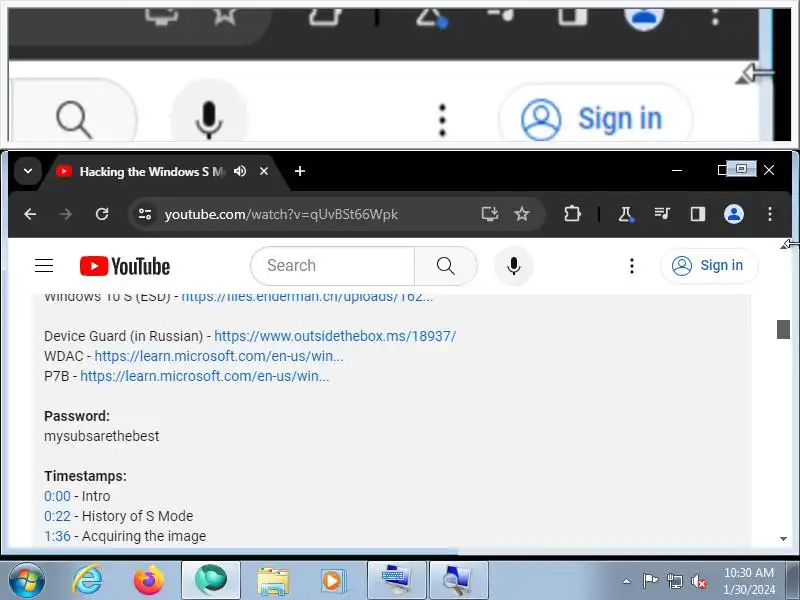Click the Show desktop strip at taskbar end
The width and height of the screenshot is (800, 600).
(793, 581)
